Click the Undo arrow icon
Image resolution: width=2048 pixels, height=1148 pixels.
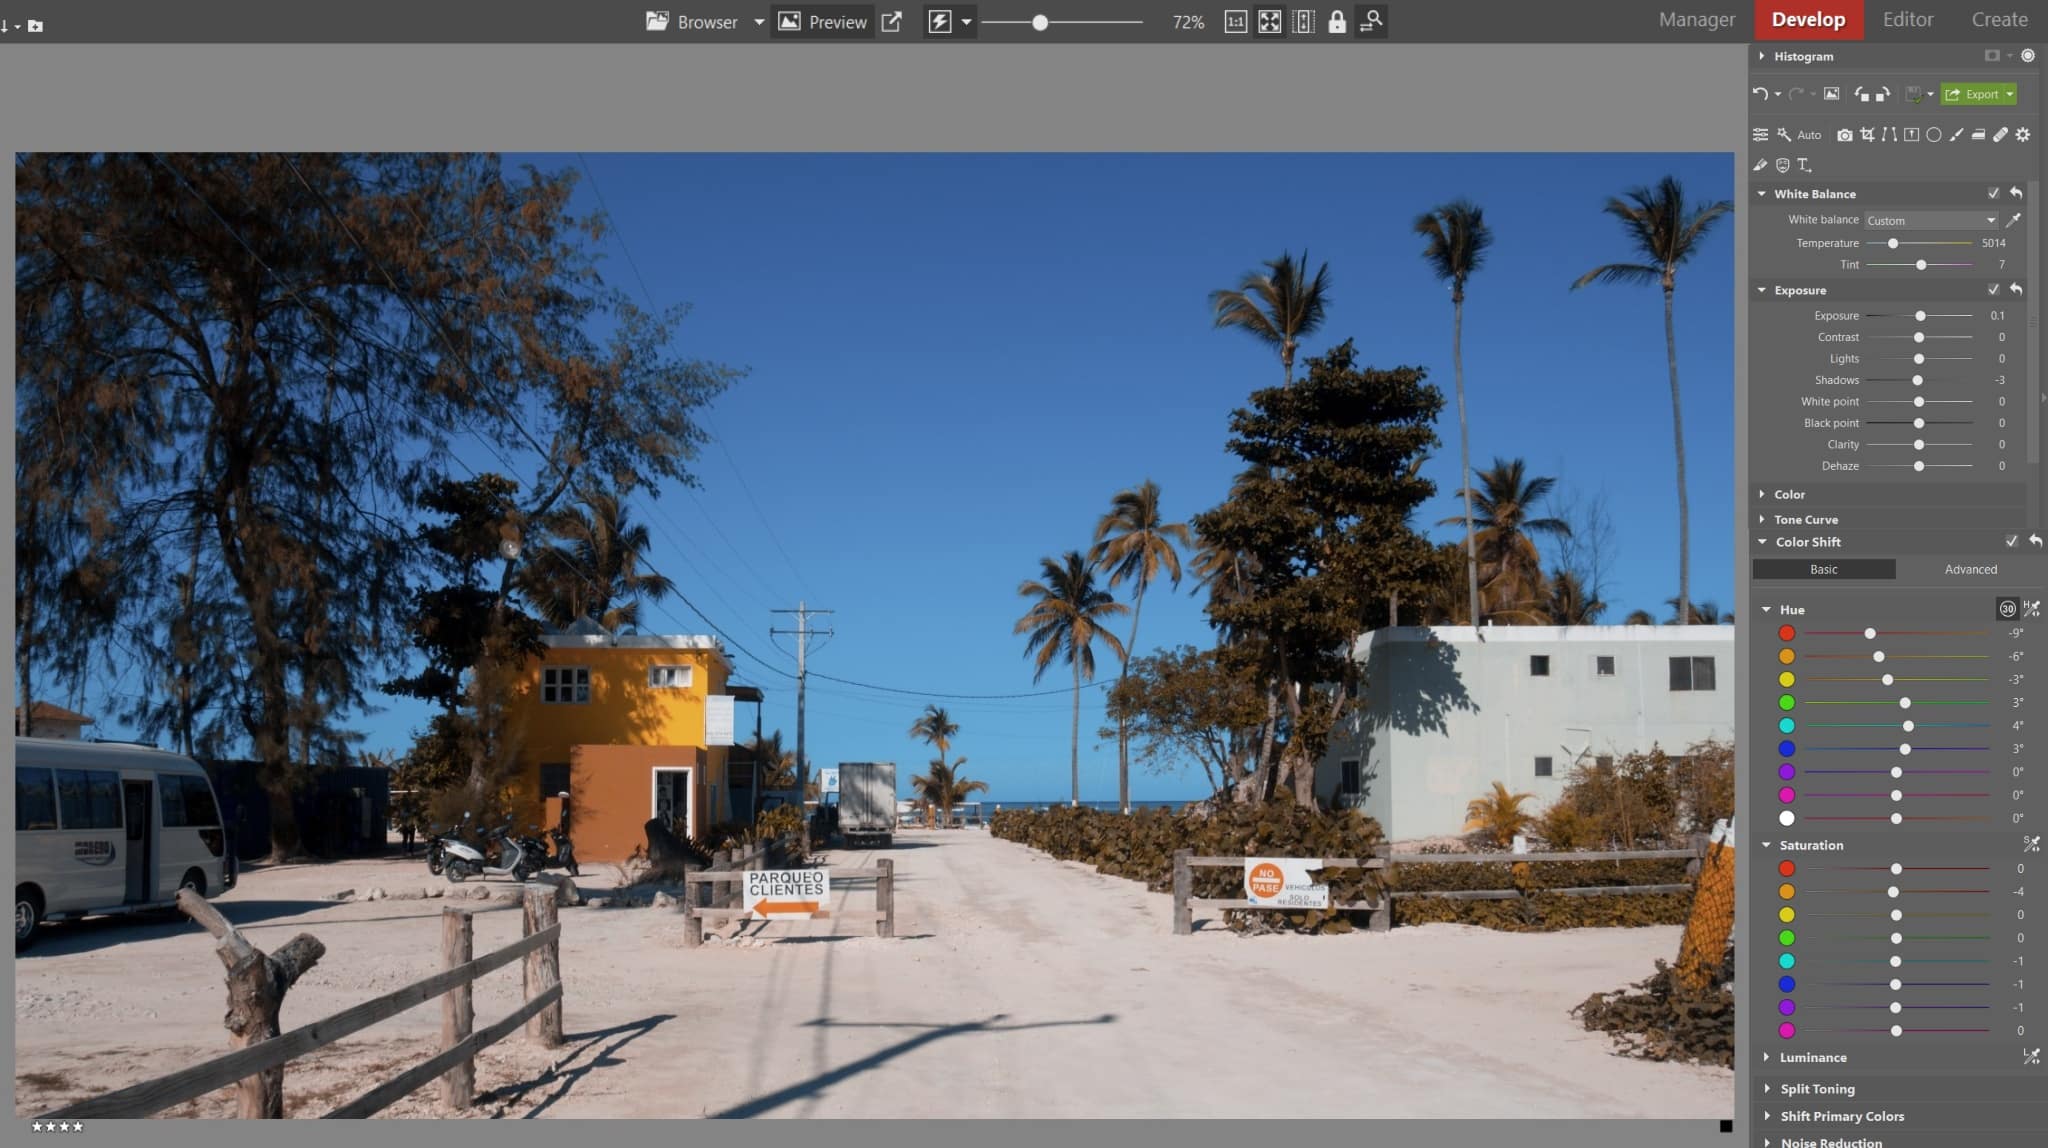tap(1762, 94)
